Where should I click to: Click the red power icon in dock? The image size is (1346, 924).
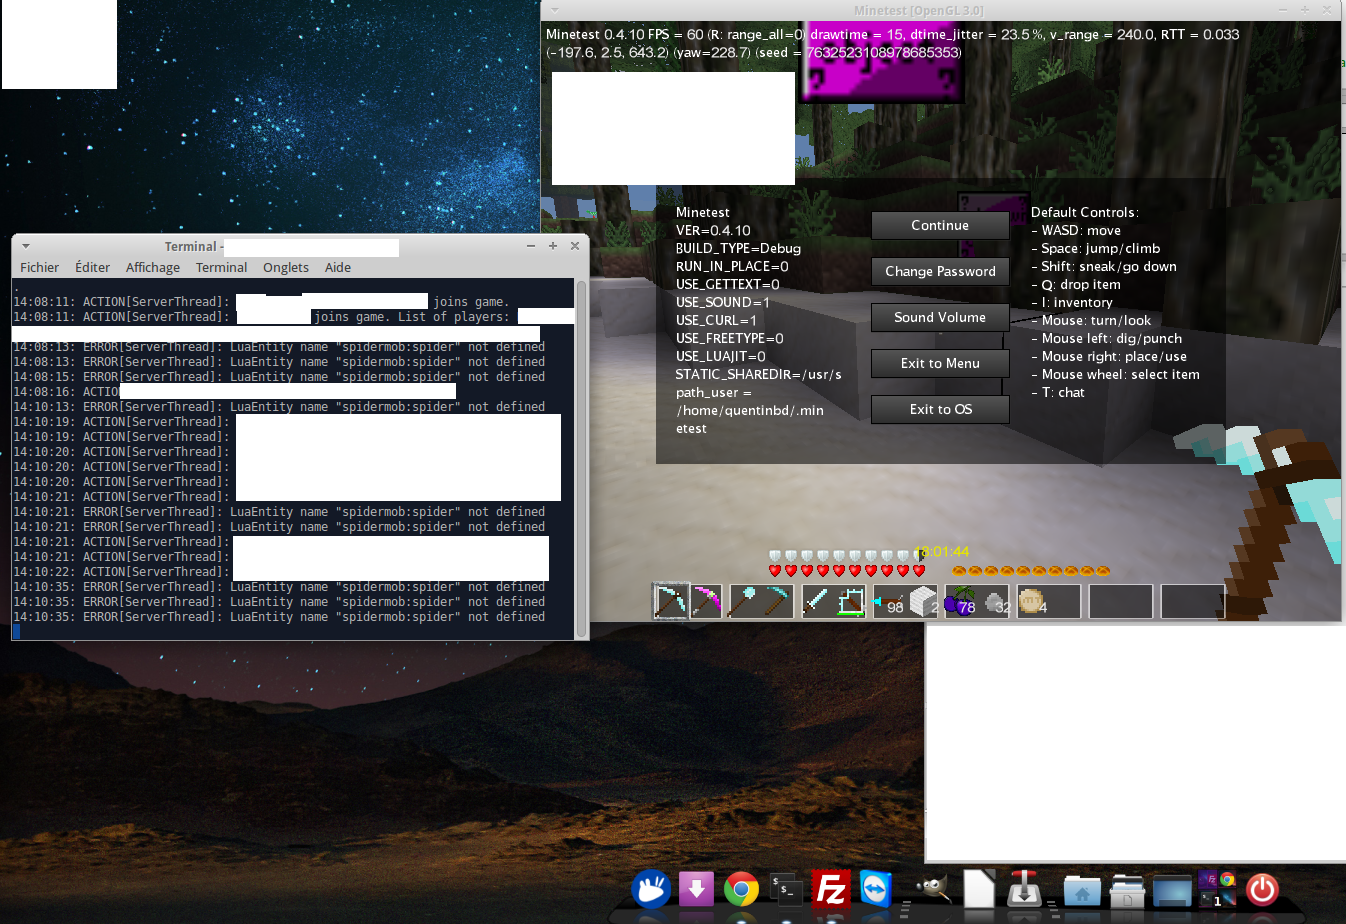tap(1262, 888)
